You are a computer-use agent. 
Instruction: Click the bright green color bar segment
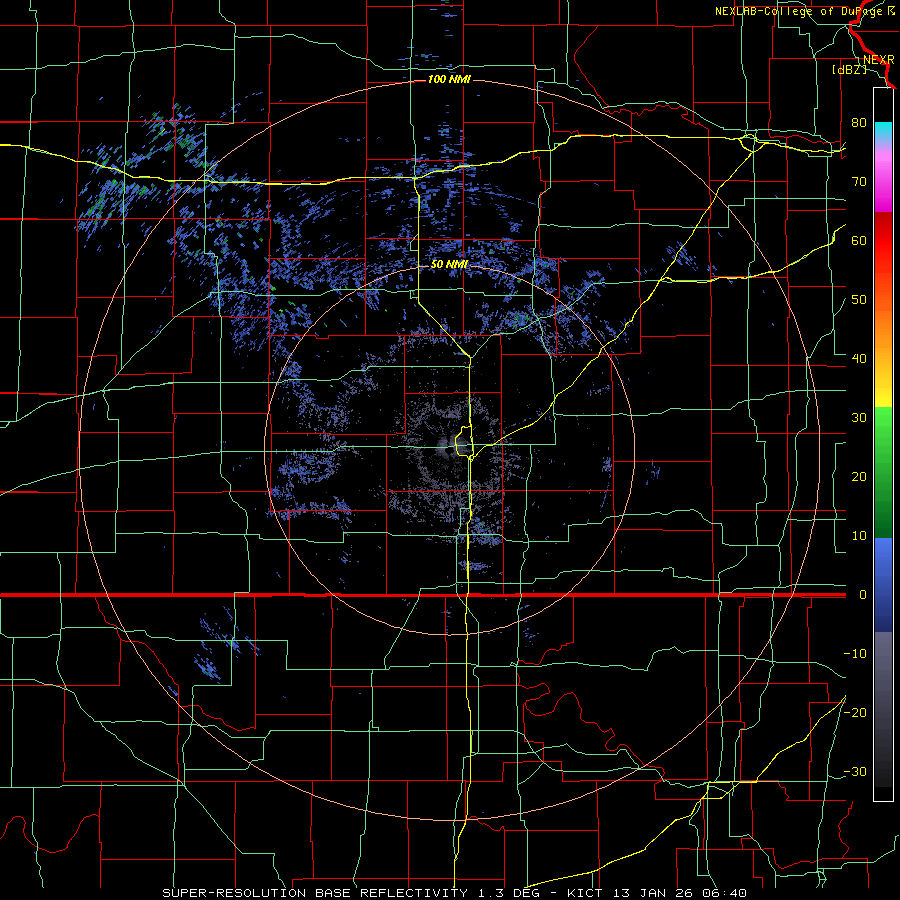coord(883,430)
